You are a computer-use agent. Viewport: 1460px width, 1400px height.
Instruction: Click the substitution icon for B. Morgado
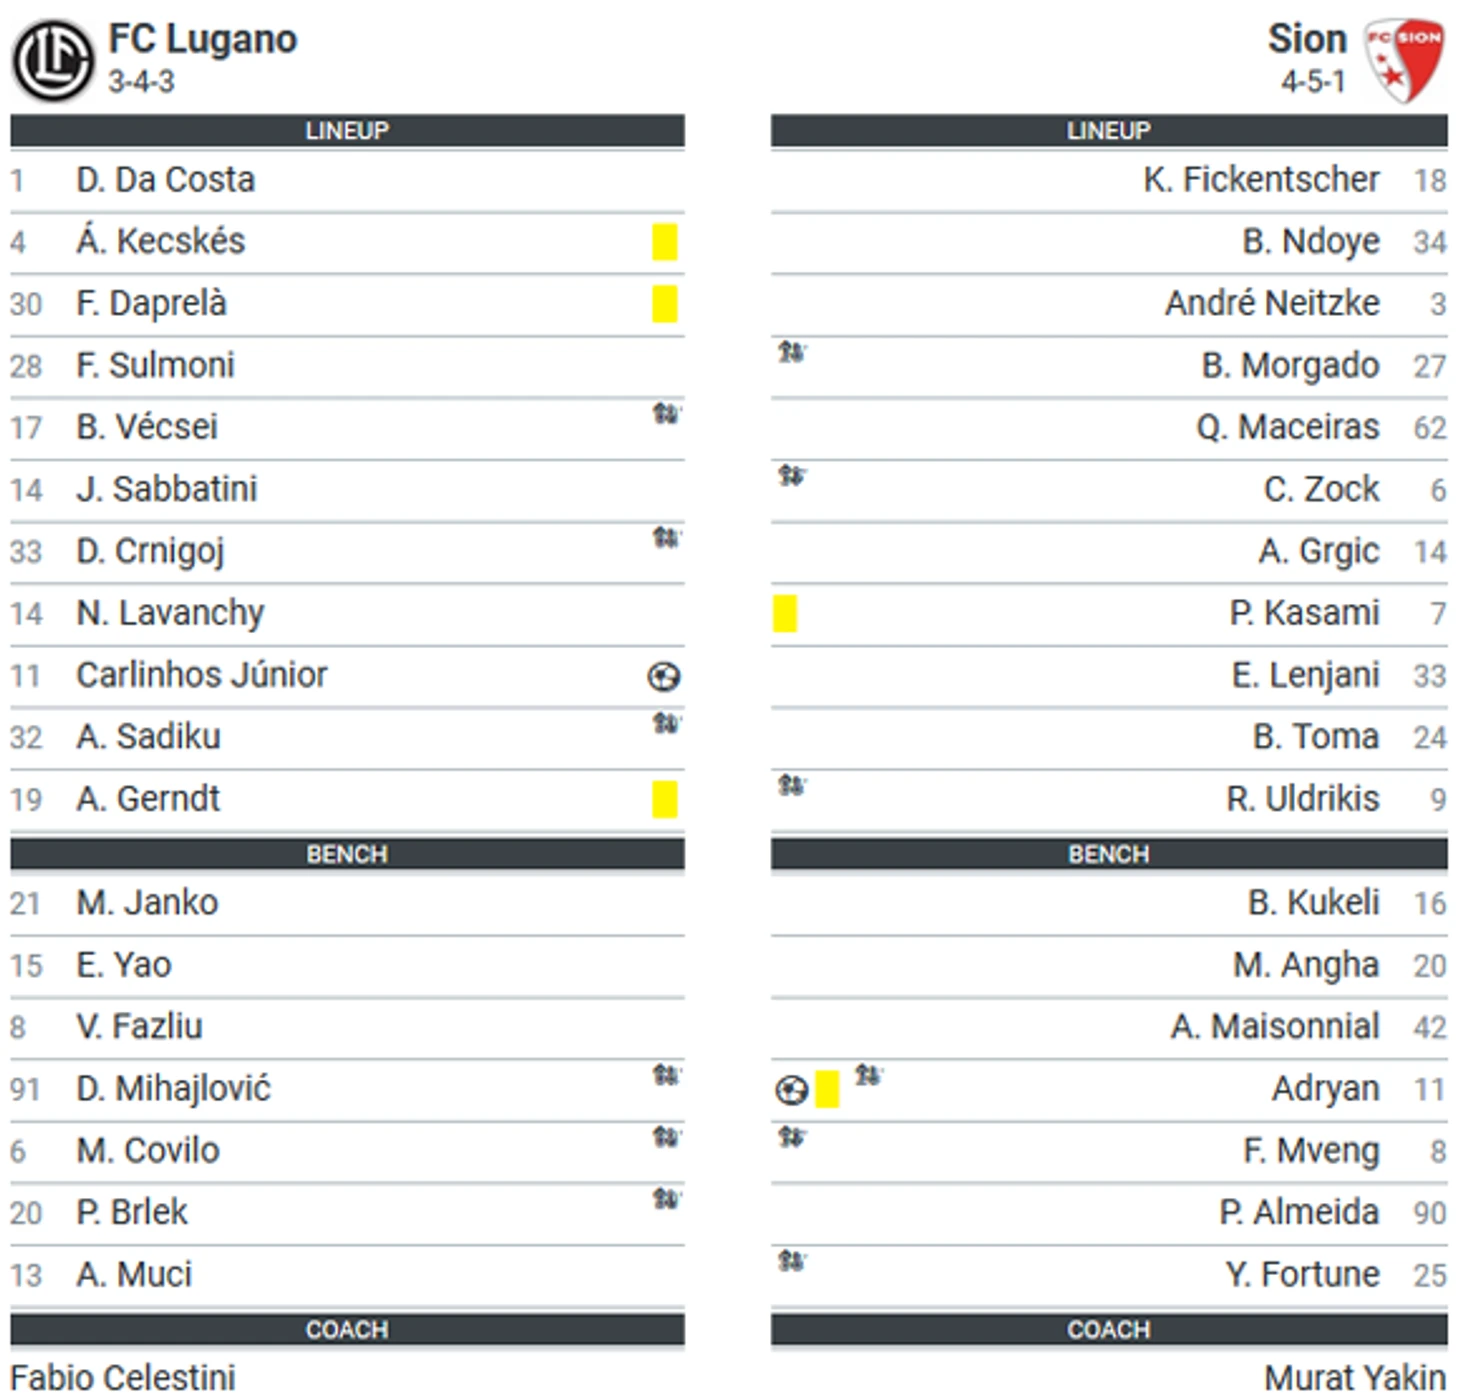(792, 352)
